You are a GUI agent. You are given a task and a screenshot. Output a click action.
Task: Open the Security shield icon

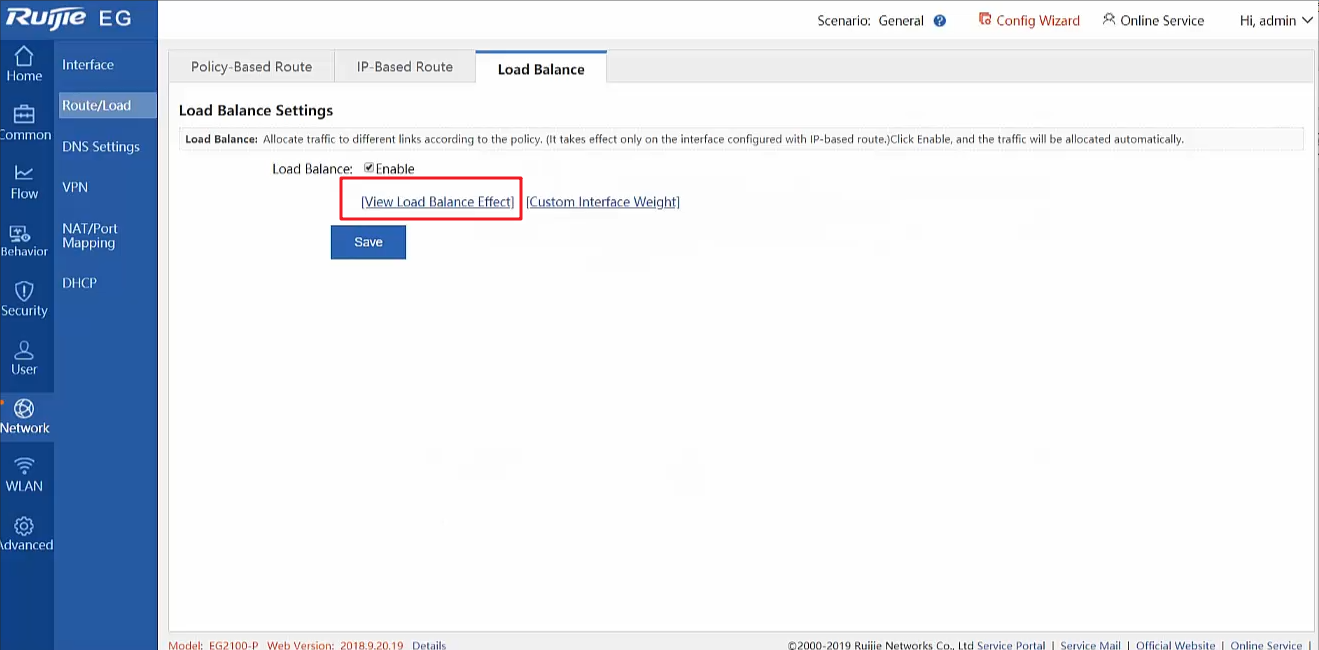coord(24,291)
